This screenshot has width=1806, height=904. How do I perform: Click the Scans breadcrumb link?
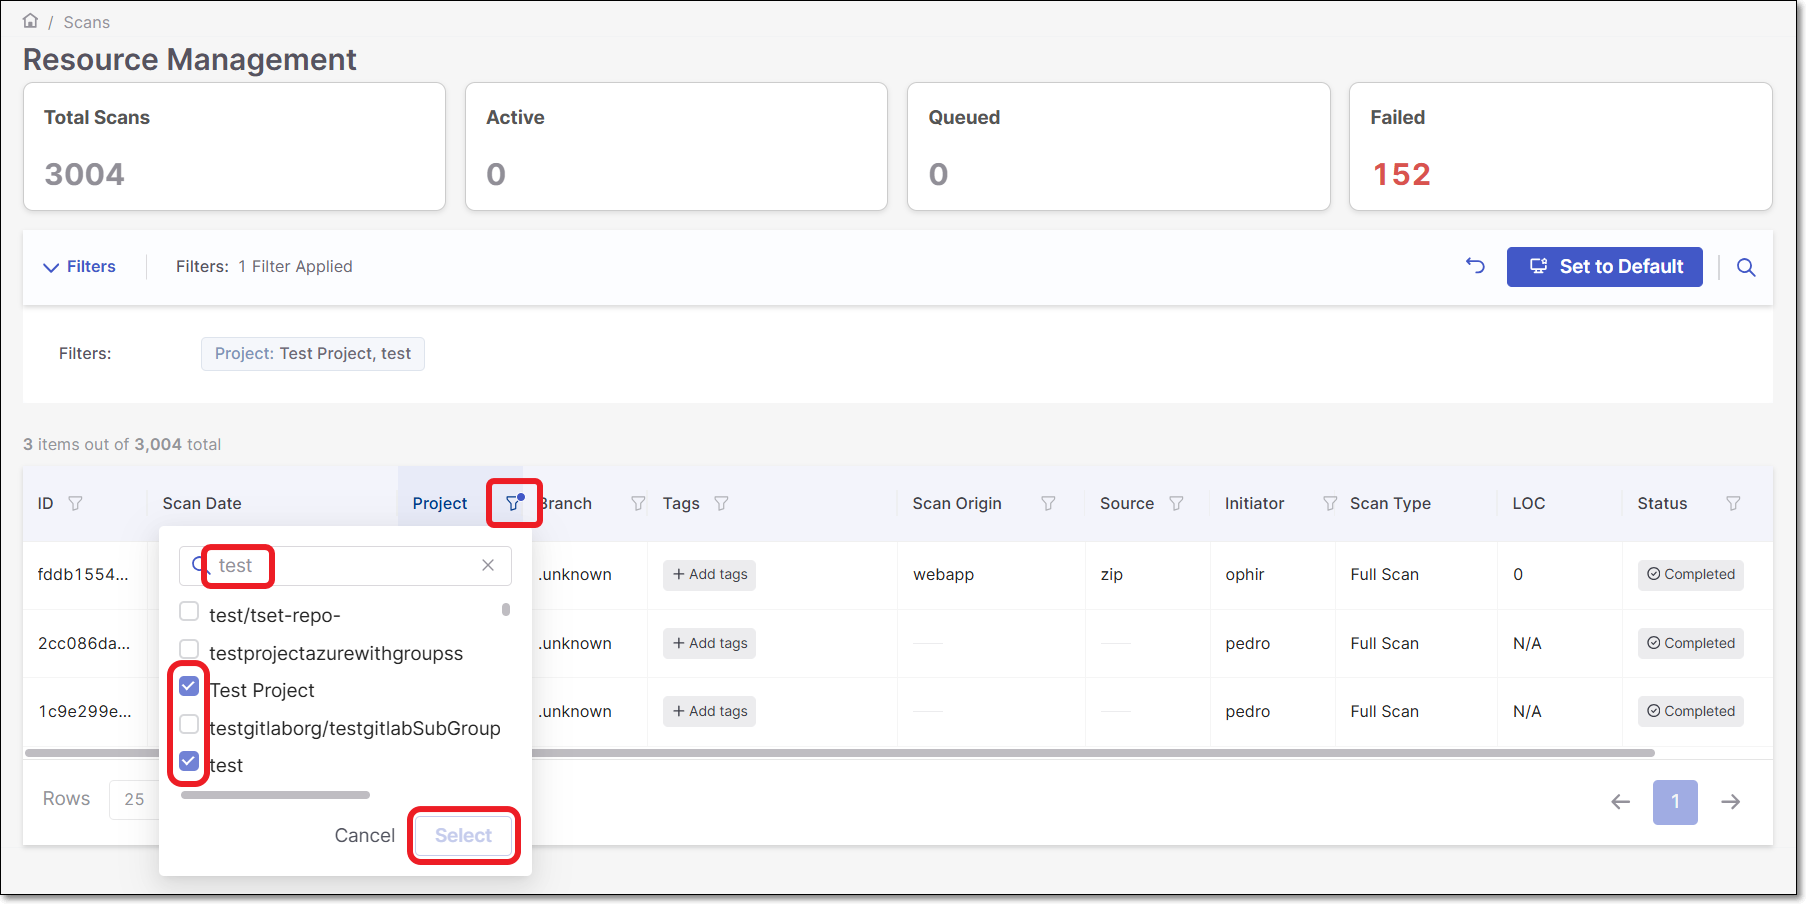click(x=86, y=20)
